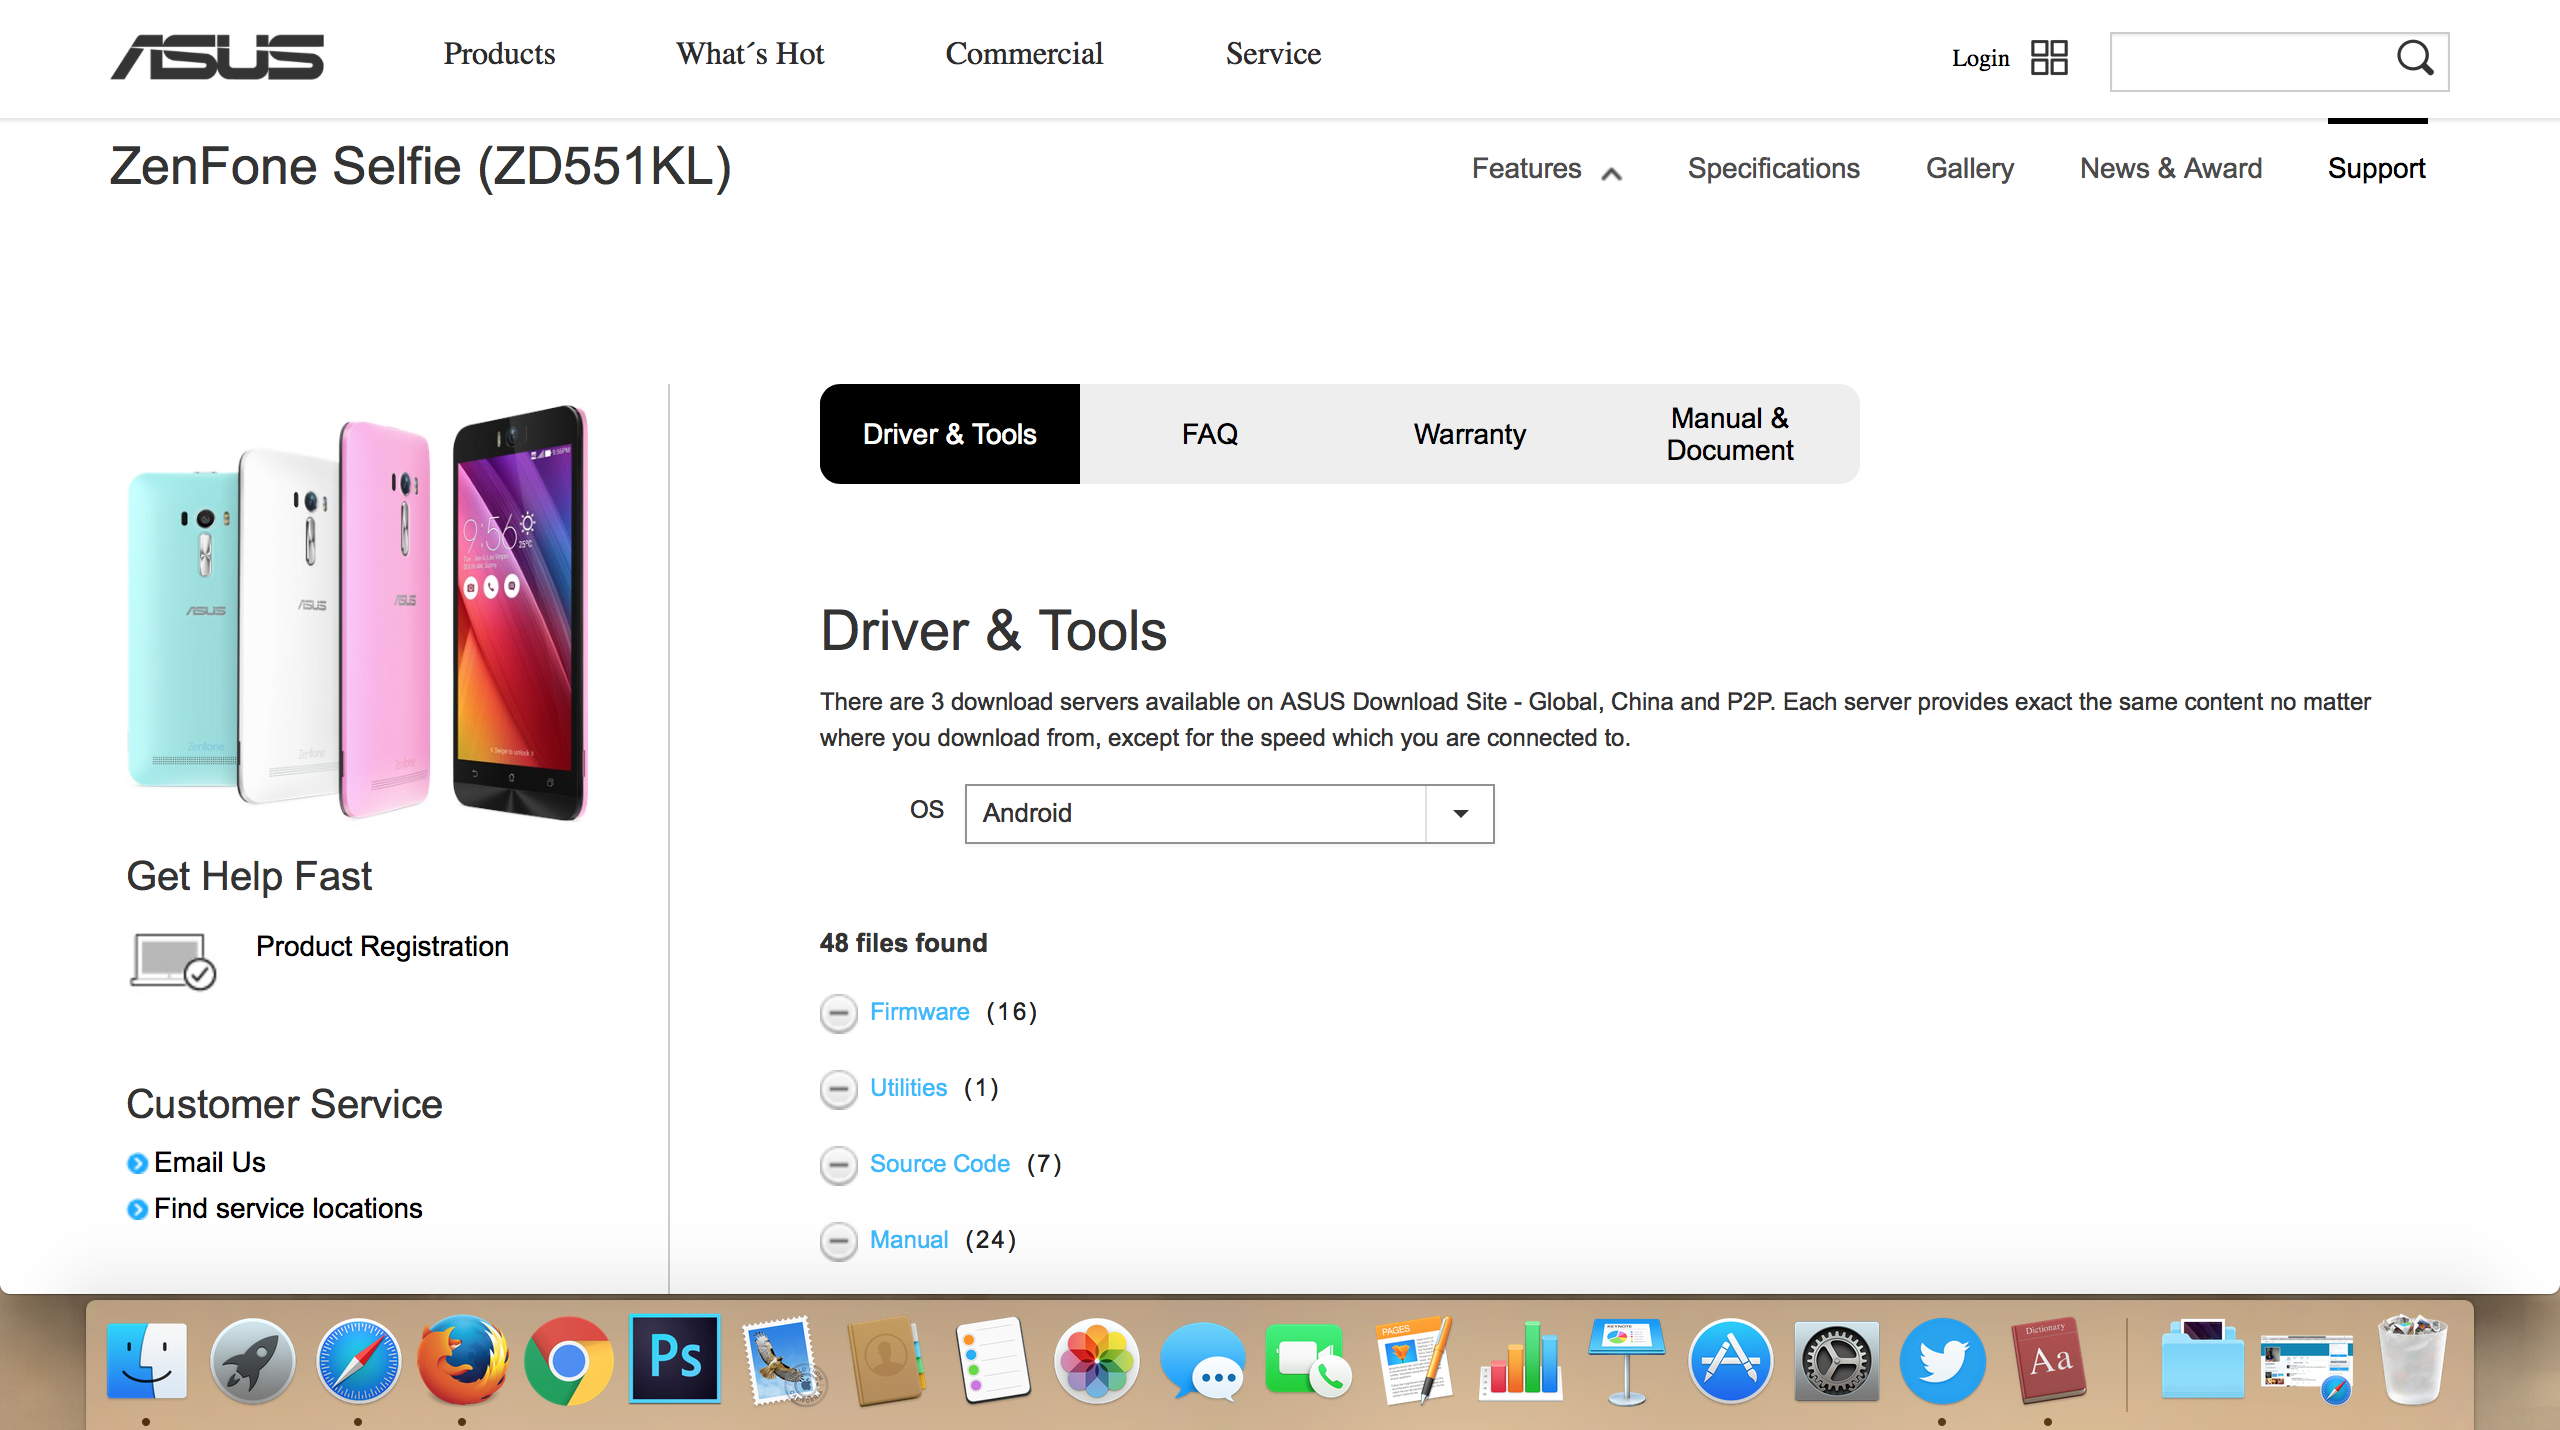Expand the Features chevron menu
2560x1430 pixels.
tap(1610, 173)
